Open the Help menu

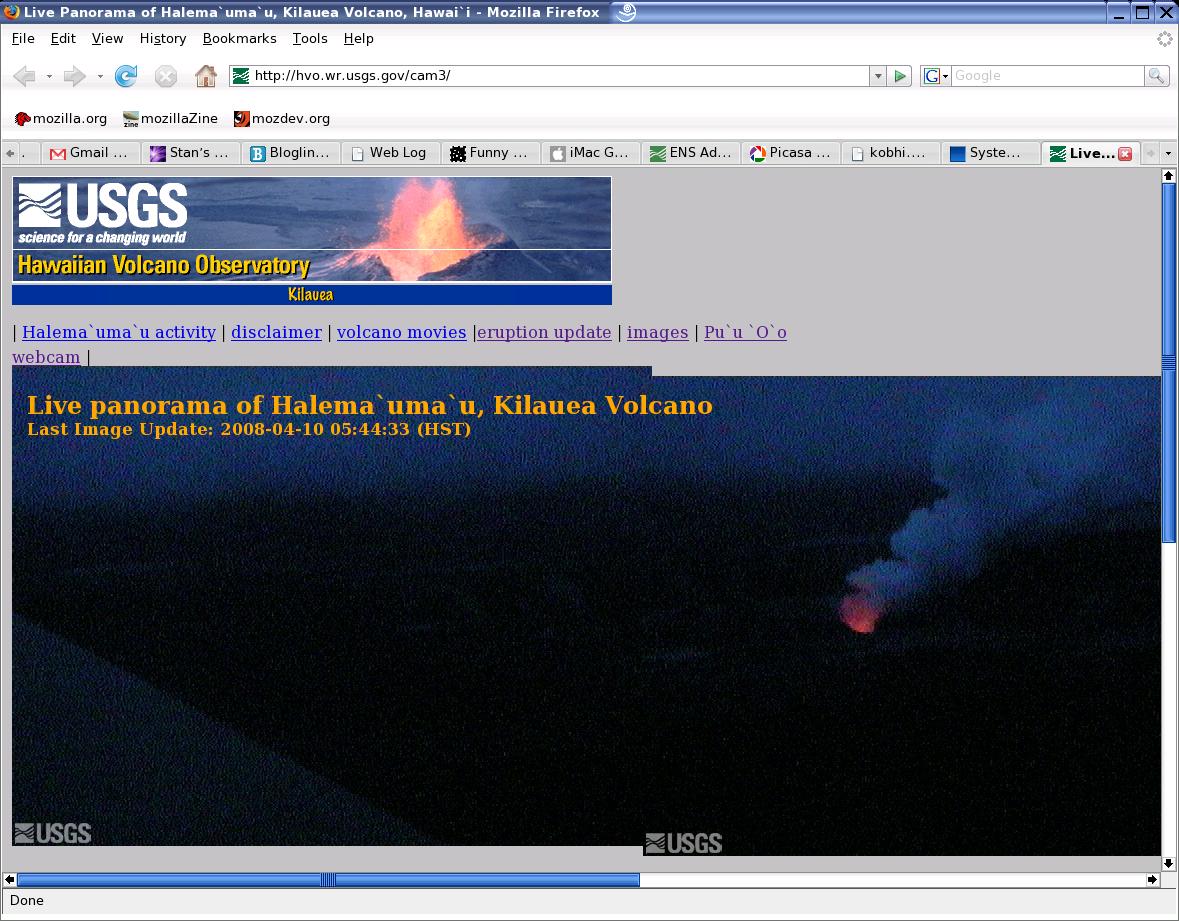[x=359, y=39]
